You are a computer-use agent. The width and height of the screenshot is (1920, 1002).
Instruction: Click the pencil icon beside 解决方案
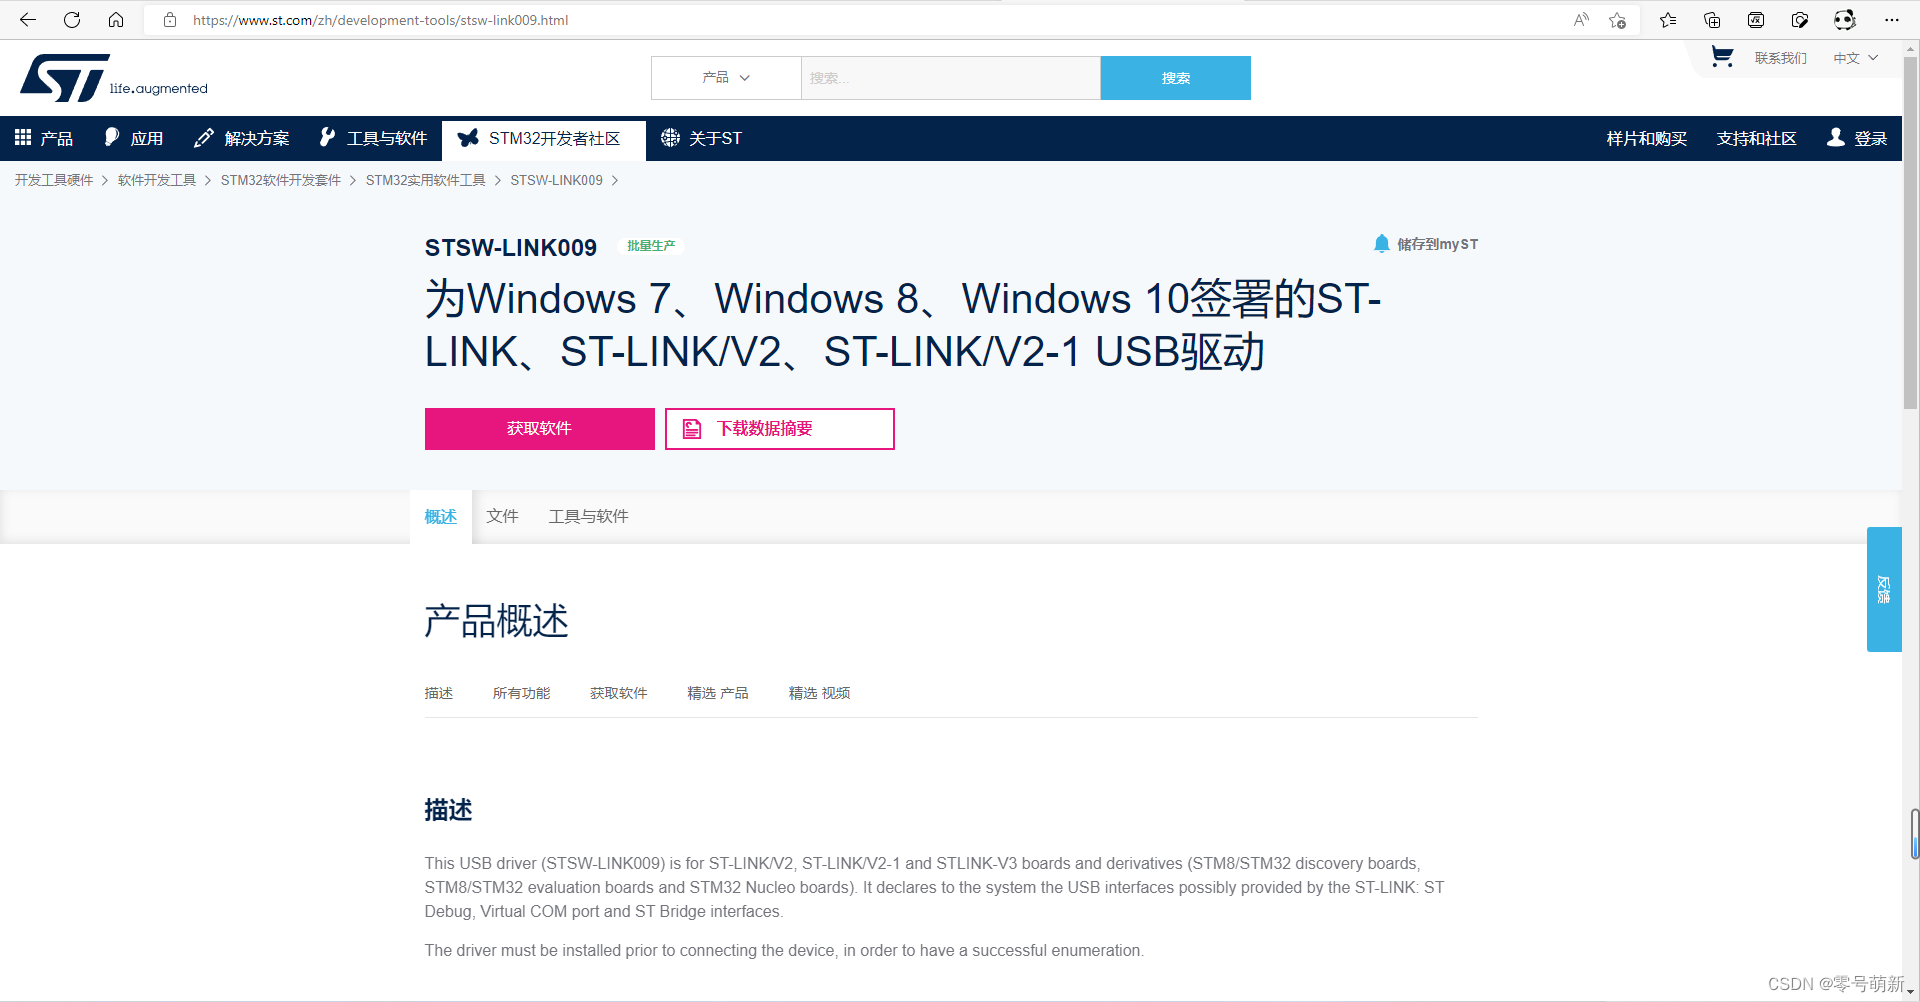pyautogui.click(x=204, y=138)
